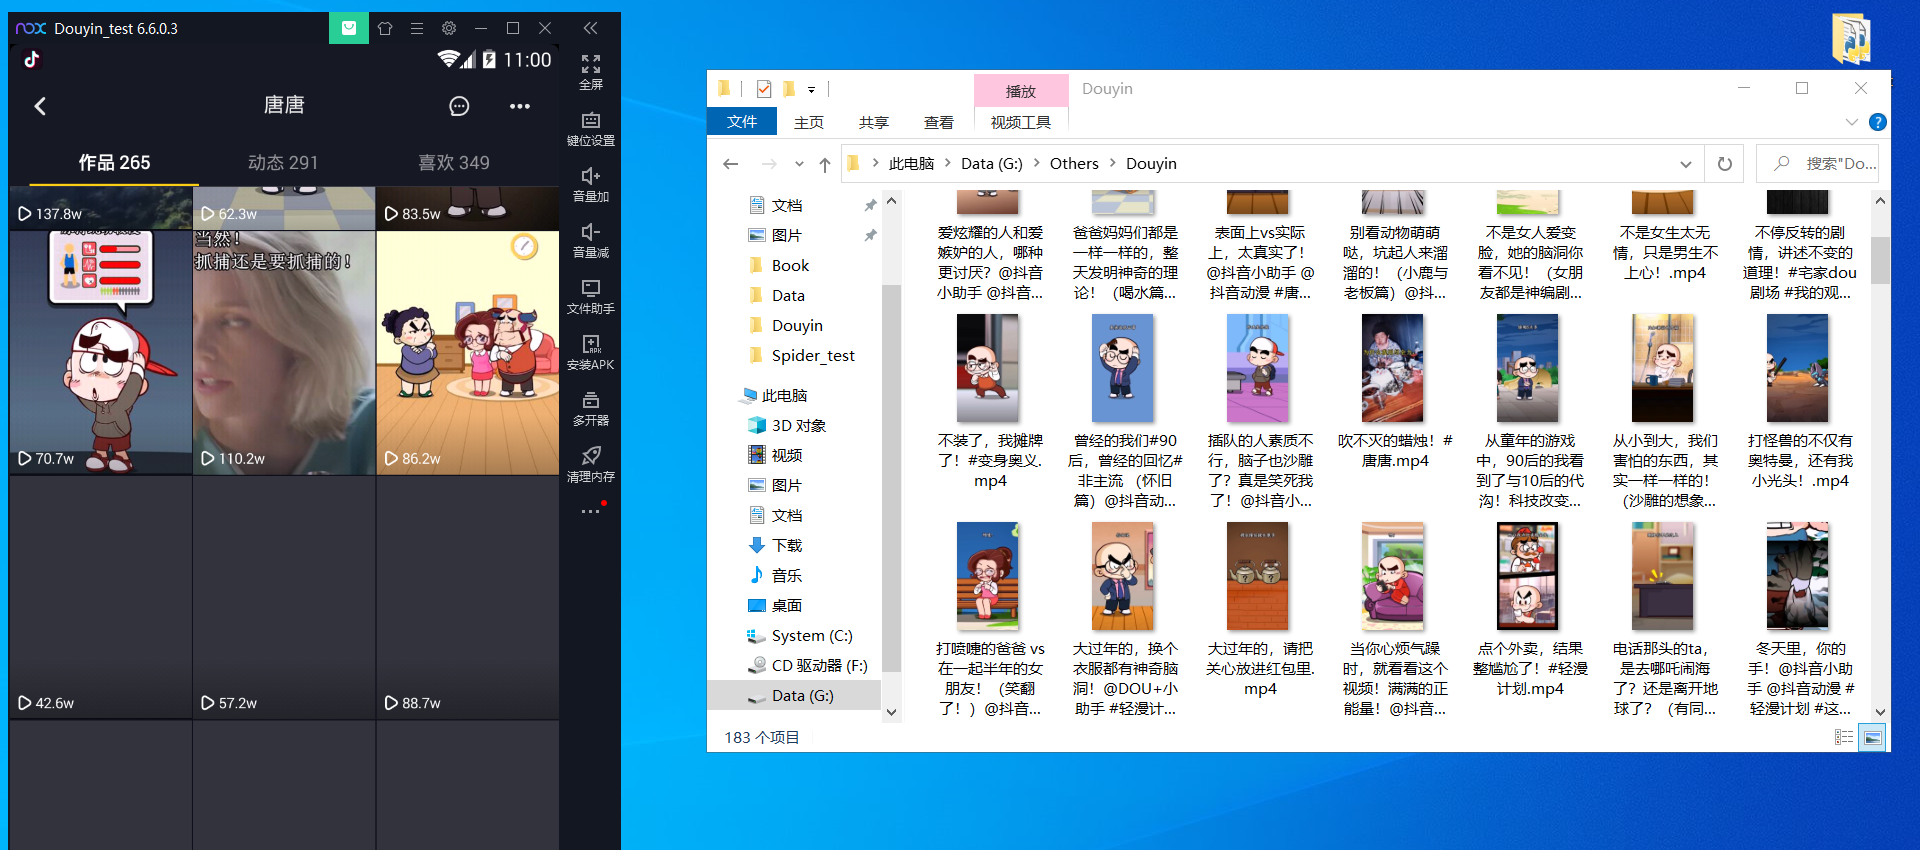Select System (C:) drive in navigation pane
This screenshot has width=1920, height=850.
coord(812,635)
